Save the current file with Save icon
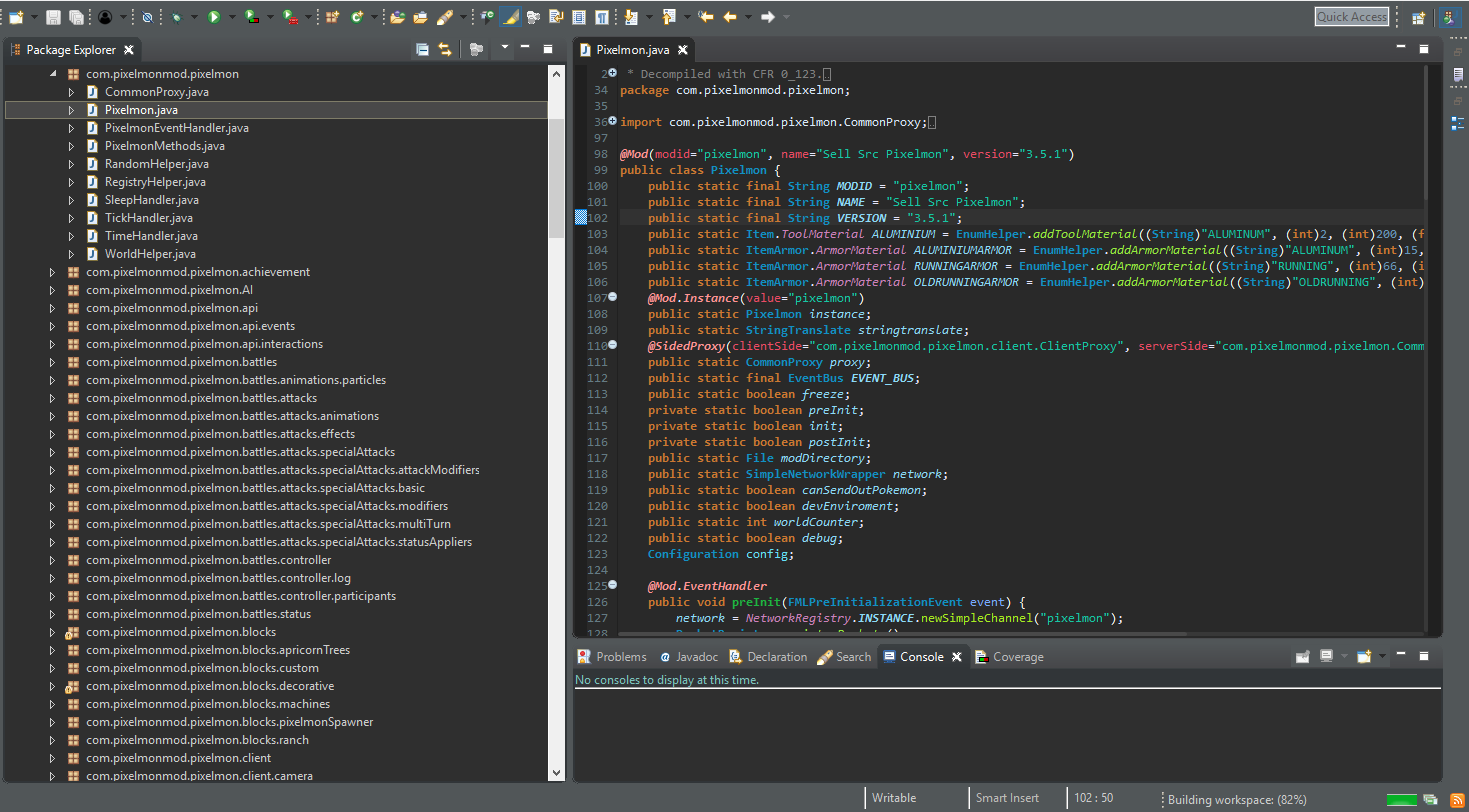Viewport: 1469px width, 812px height. 53,17
